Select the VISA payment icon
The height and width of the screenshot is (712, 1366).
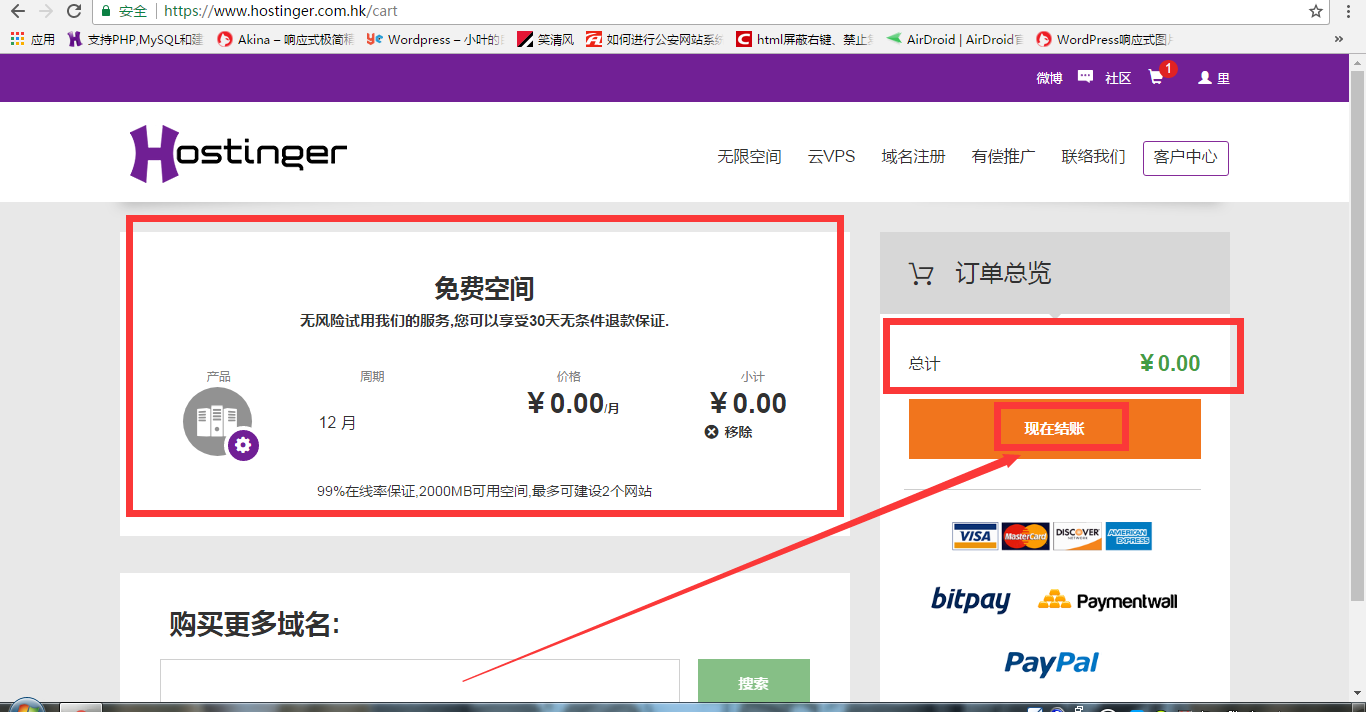point(973,536)
